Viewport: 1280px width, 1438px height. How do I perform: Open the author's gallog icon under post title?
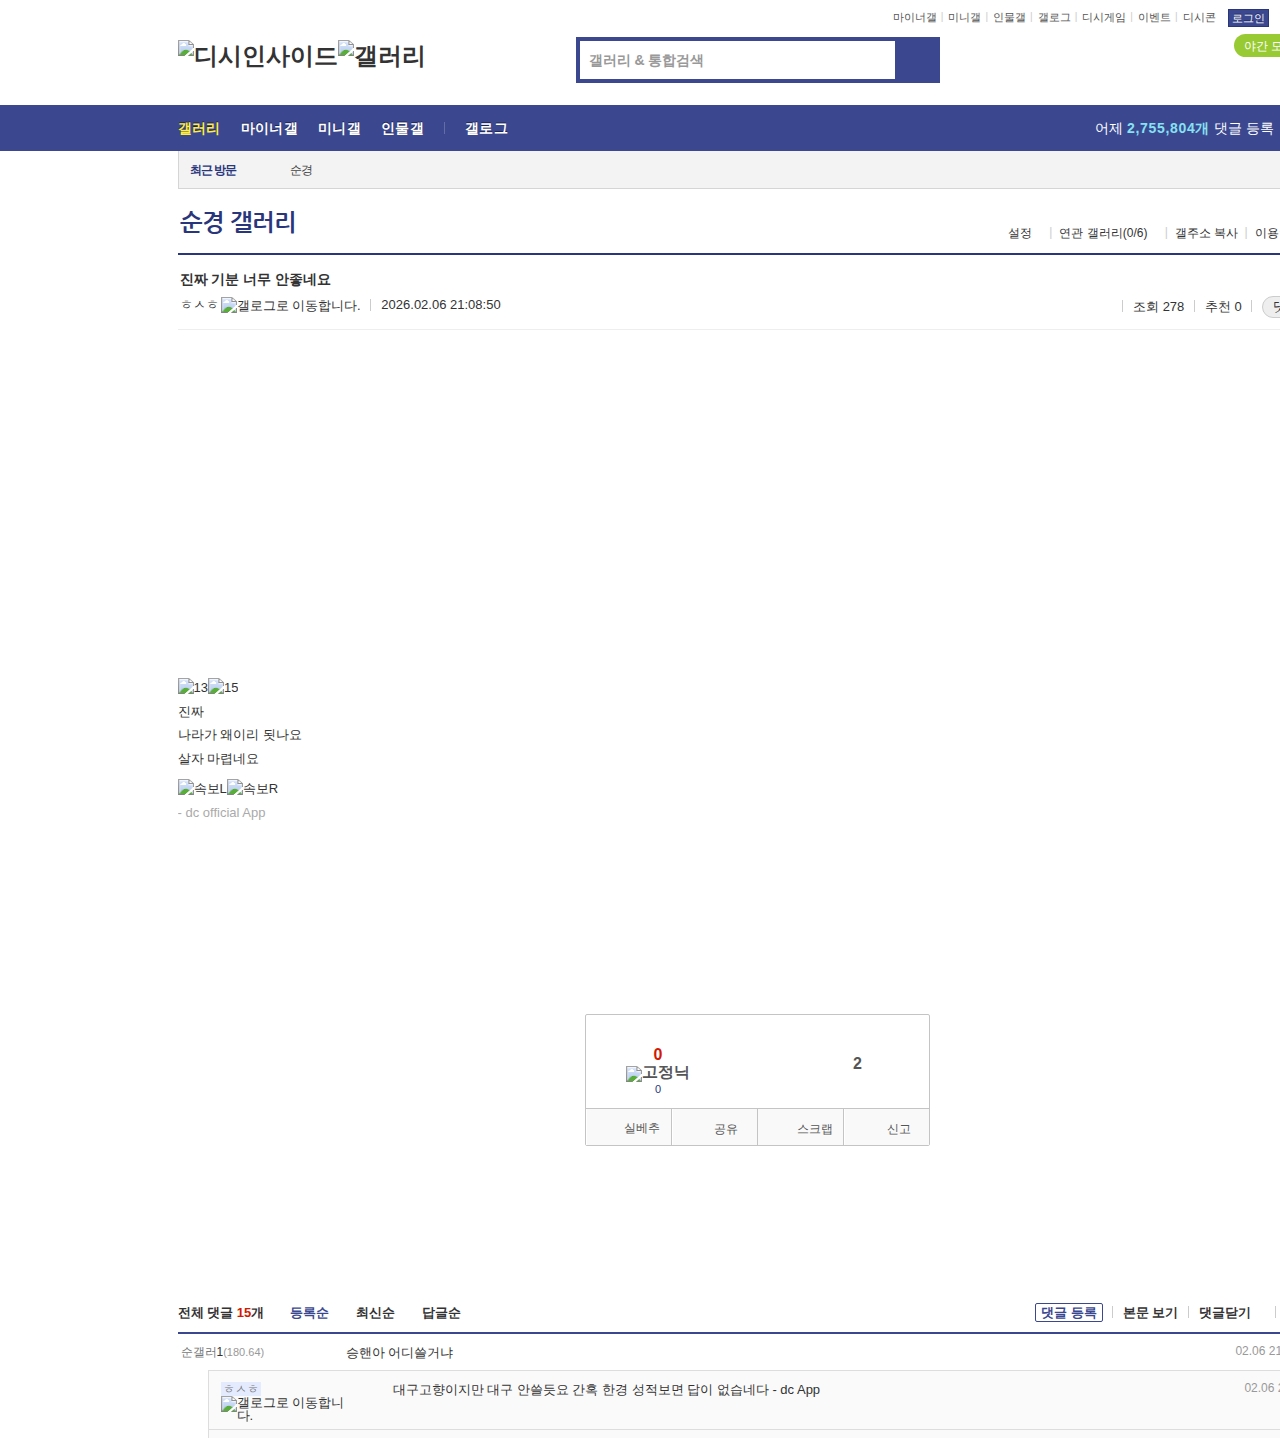290,306
